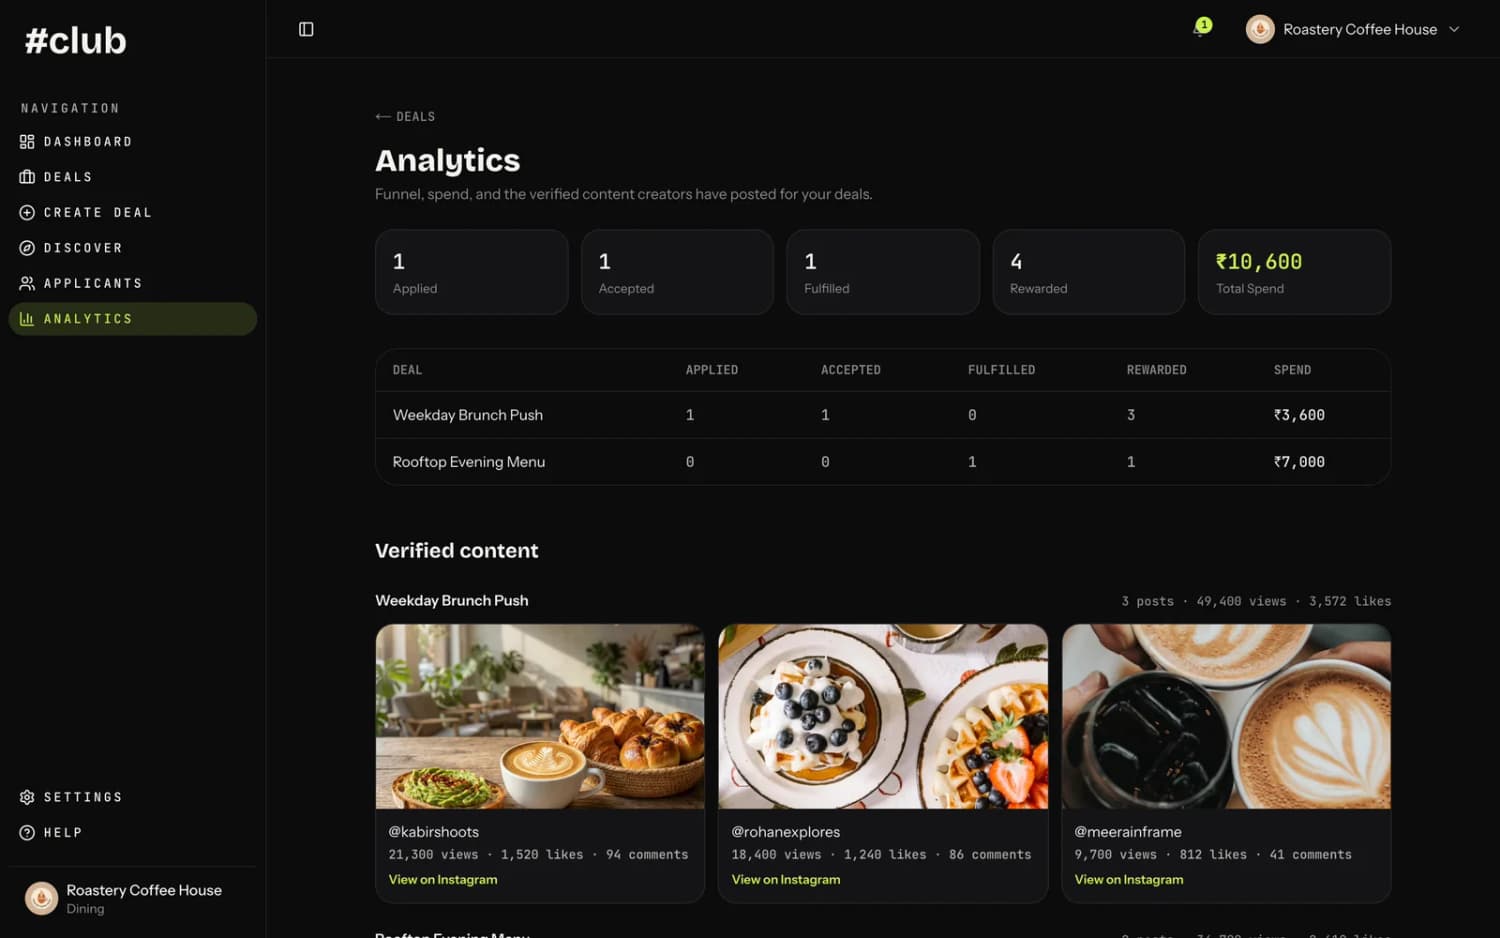Toggle the sidebar panel icon
The width and height of the screenshot is (1500, 938).
click(x=306, y=29)
